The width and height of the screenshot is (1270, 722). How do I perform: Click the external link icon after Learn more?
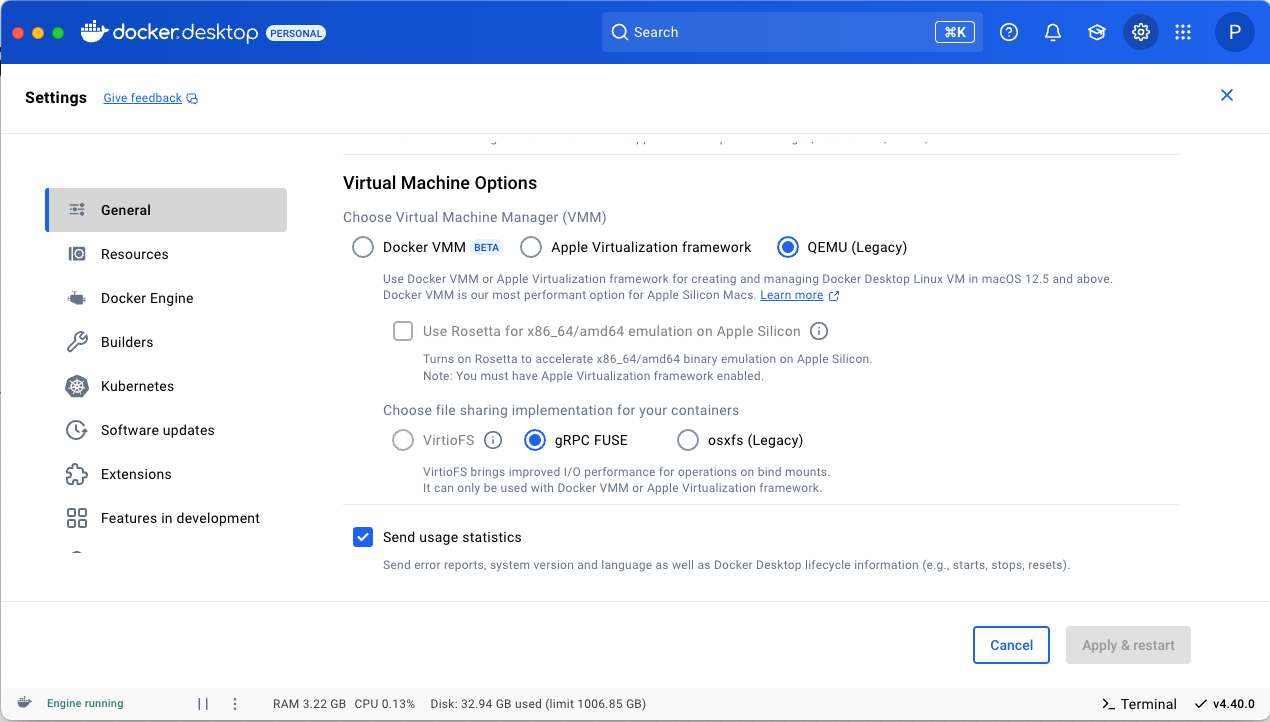[x=834, y=296]
